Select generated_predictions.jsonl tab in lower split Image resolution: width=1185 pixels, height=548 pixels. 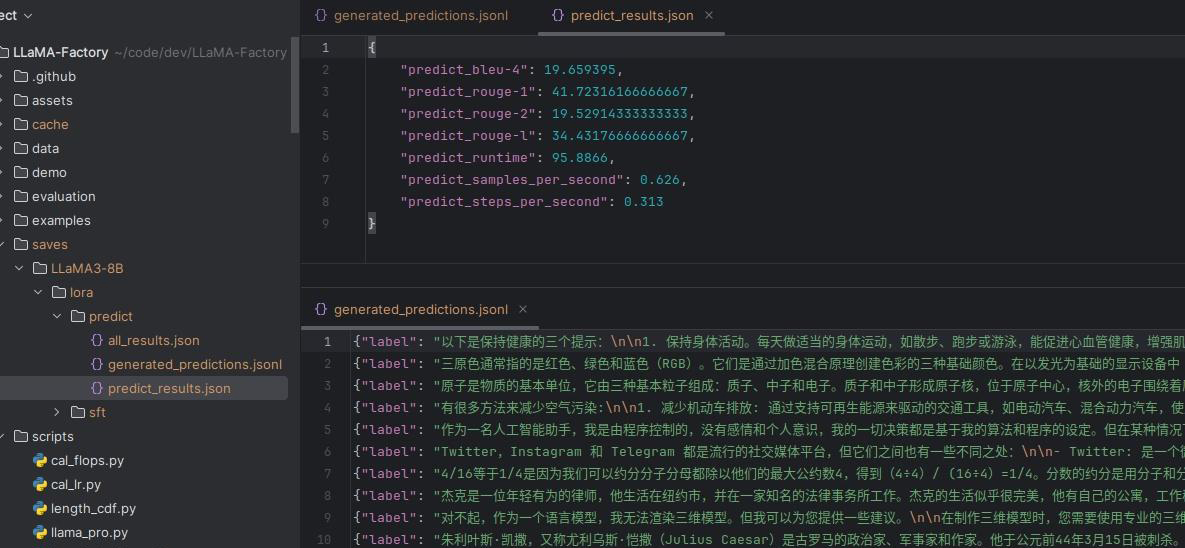420,309
